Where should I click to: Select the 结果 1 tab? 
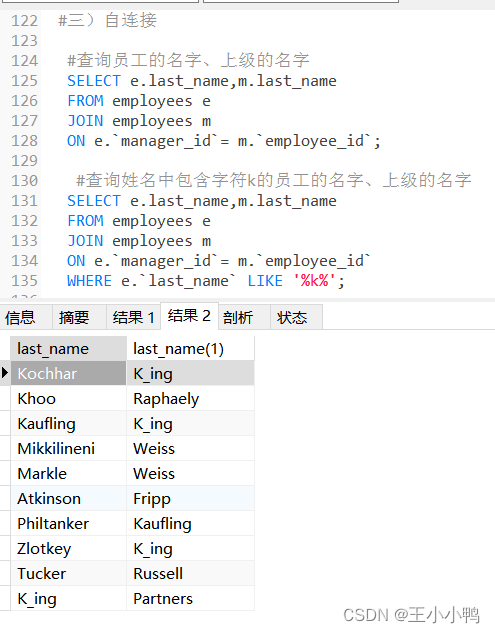pos(134,317)
